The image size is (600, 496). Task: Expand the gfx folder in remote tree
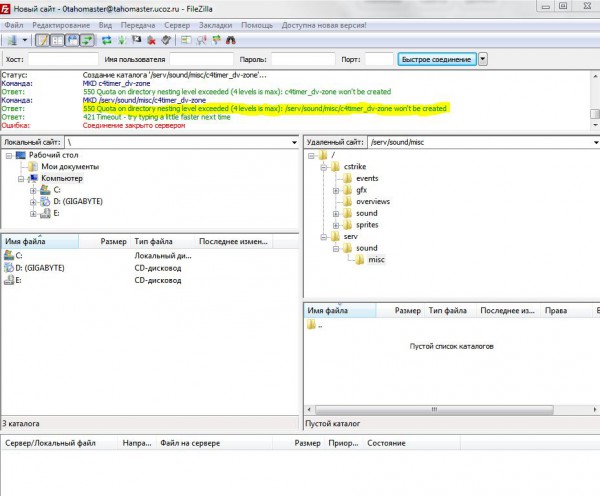tap(336, 189)
